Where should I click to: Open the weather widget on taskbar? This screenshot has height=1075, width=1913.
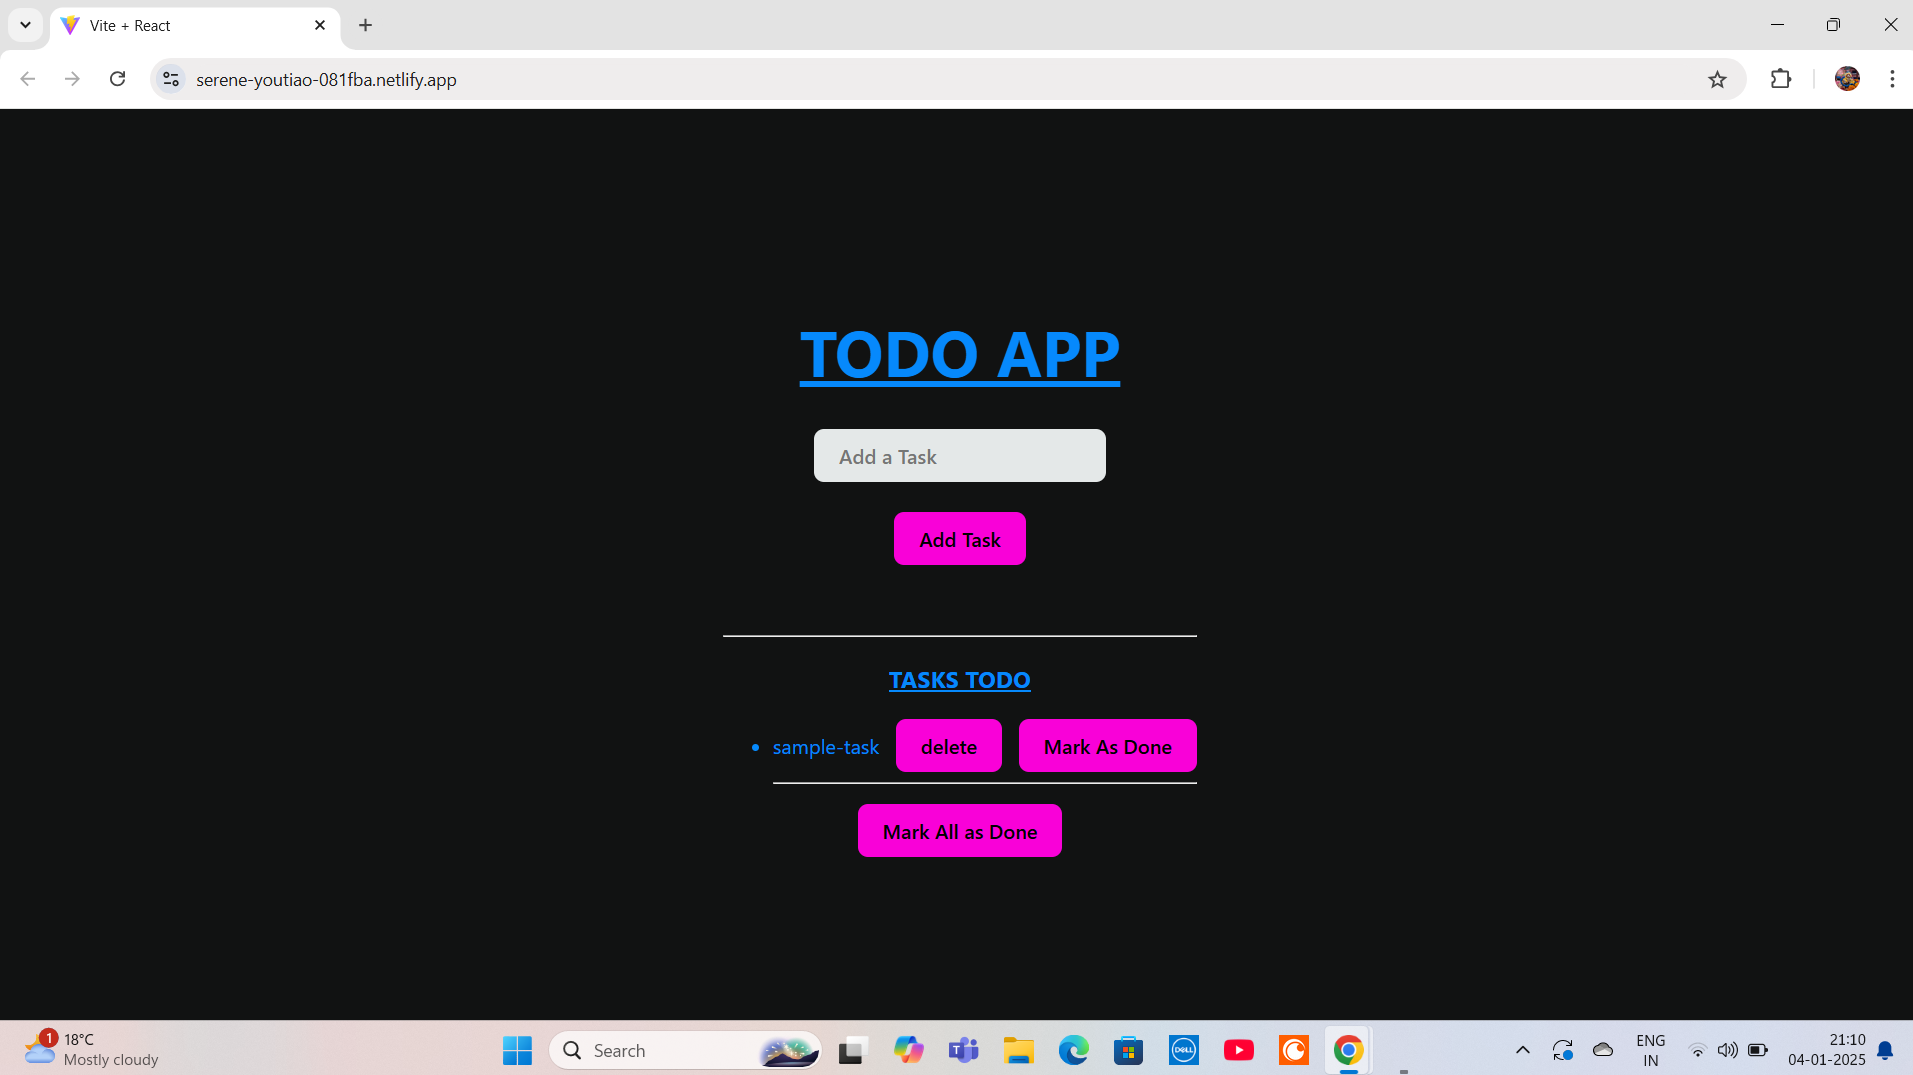[x=92, y=1049]
